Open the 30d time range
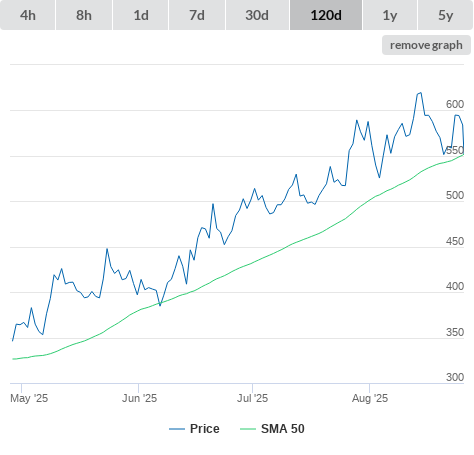 257,15
